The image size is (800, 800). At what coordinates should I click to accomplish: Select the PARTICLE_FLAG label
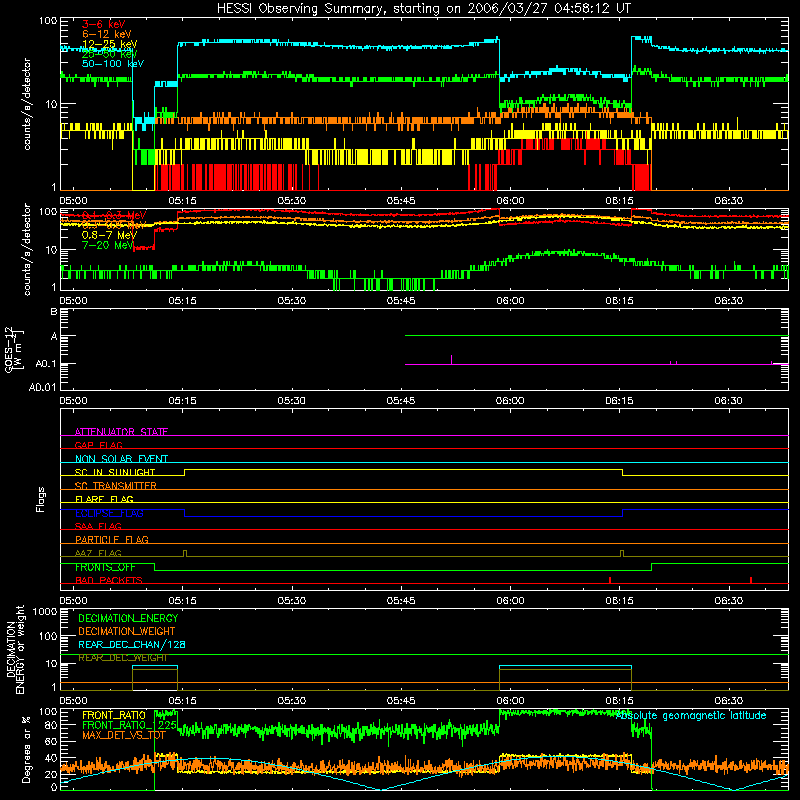pos(112,539)
